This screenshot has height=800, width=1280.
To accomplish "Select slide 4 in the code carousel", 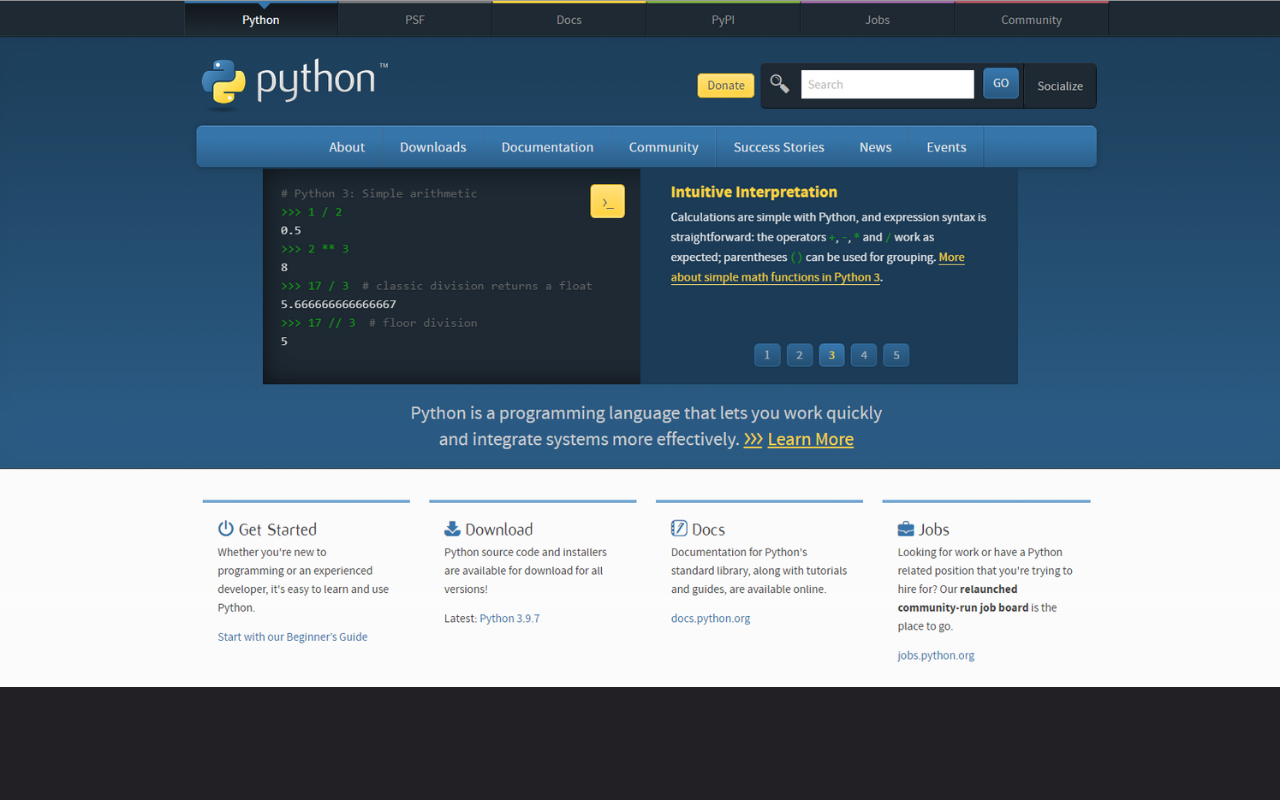I will pyautogui.click(x=864, y=355).
